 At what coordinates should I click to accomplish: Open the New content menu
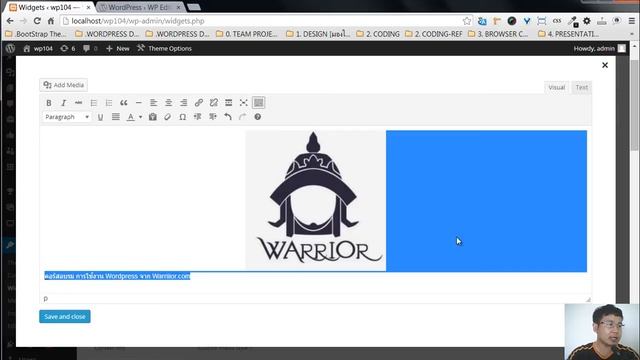click(118, 48)
